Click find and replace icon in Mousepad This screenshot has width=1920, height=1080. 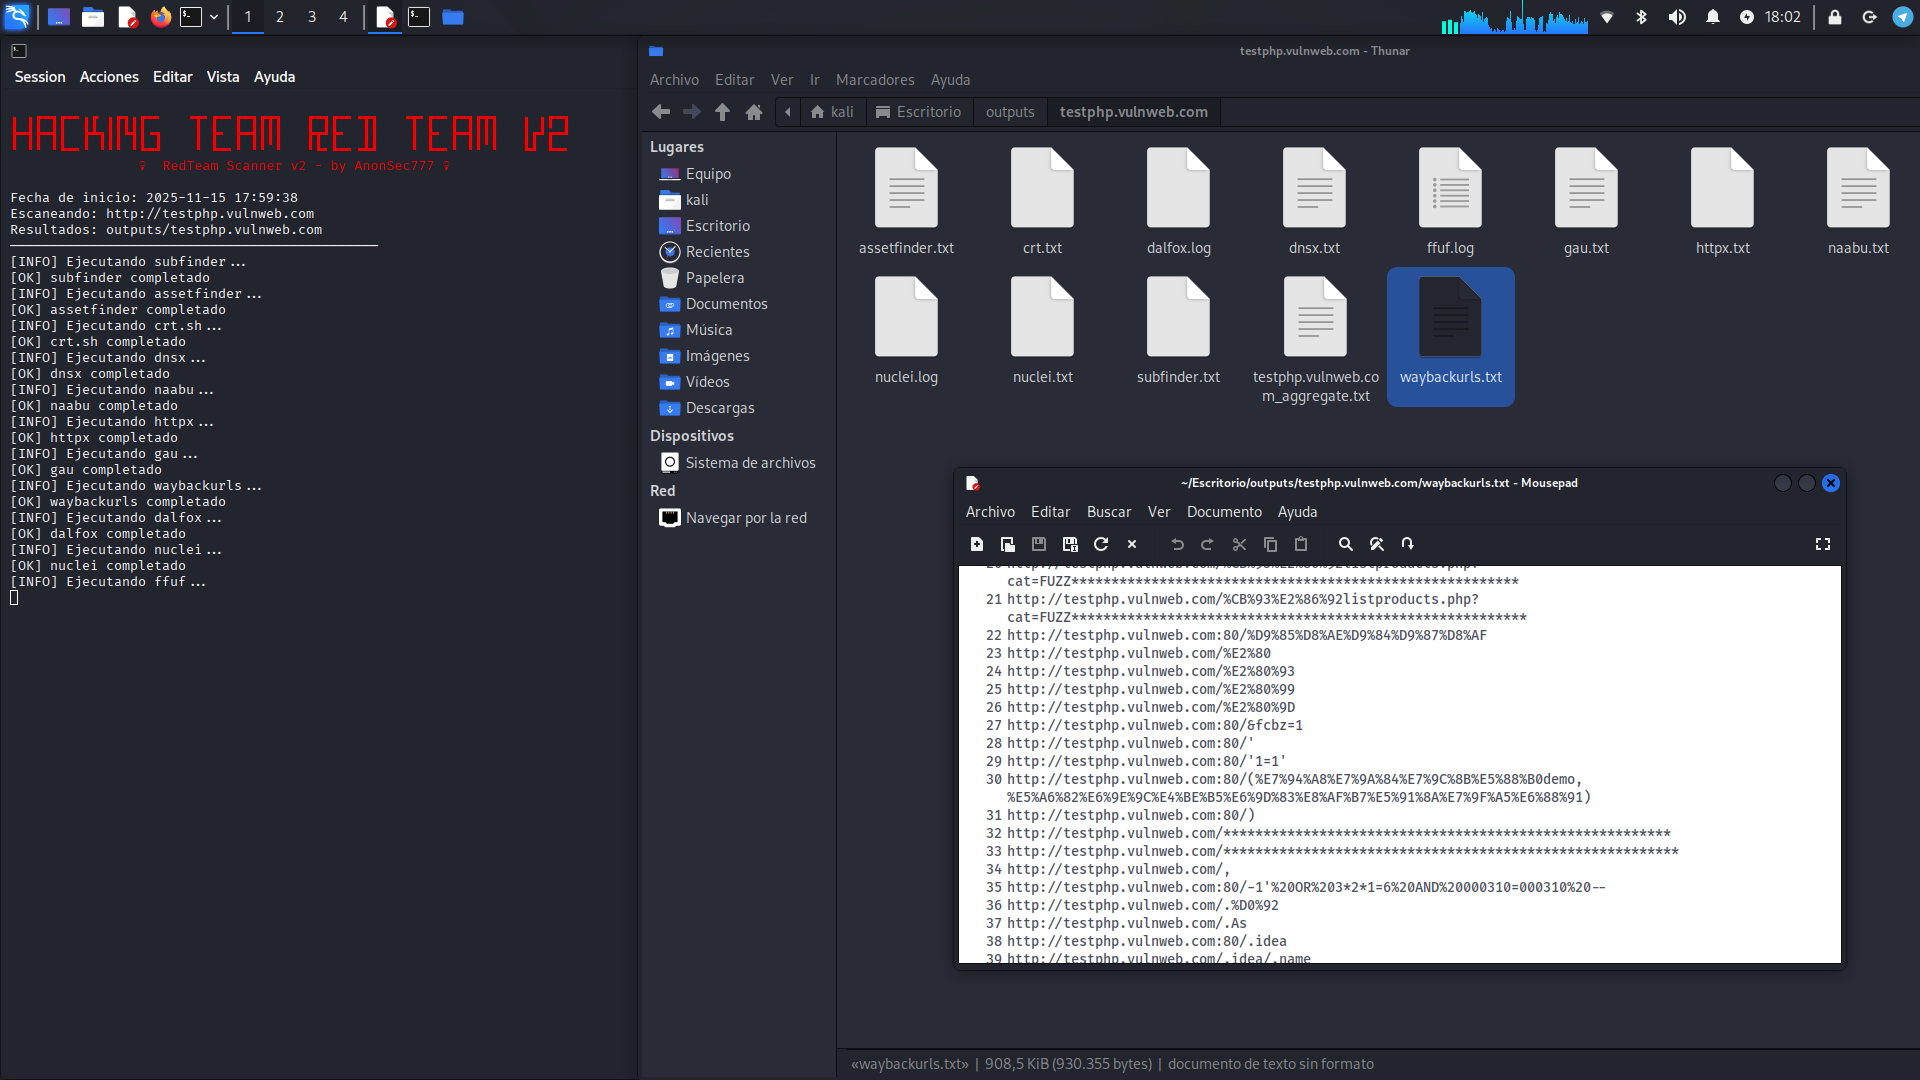[x=1377, y=544]
